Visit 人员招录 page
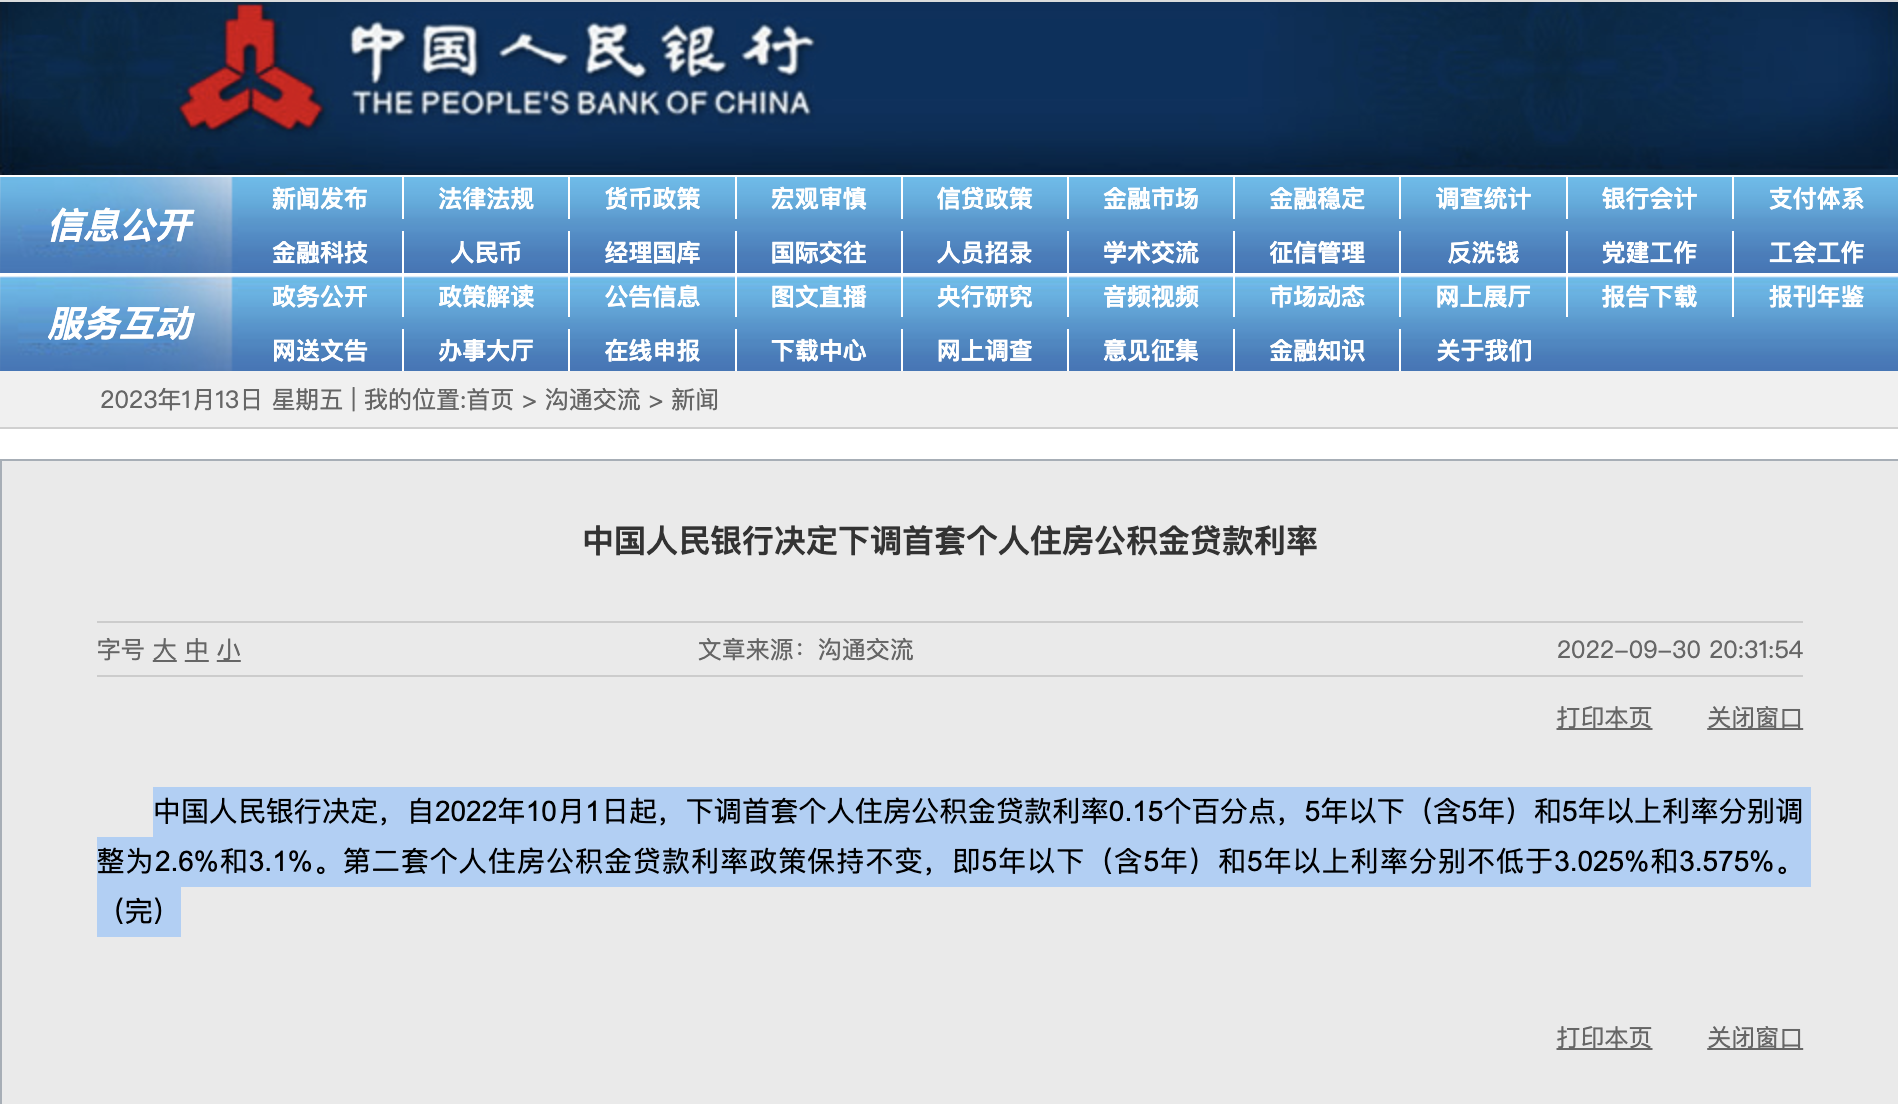The width and height of the screenshot is (1898, 1104). click(984, 253)
